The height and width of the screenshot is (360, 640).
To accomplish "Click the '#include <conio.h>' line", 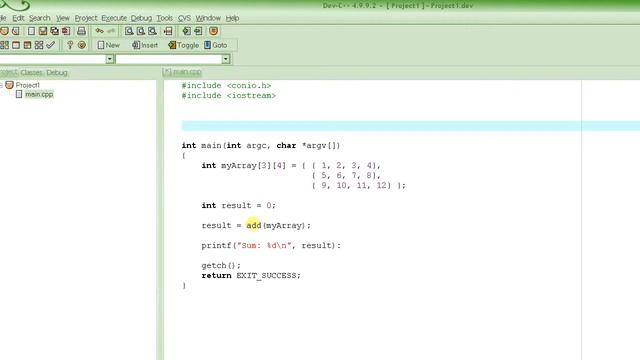I will tap(226, 85).
